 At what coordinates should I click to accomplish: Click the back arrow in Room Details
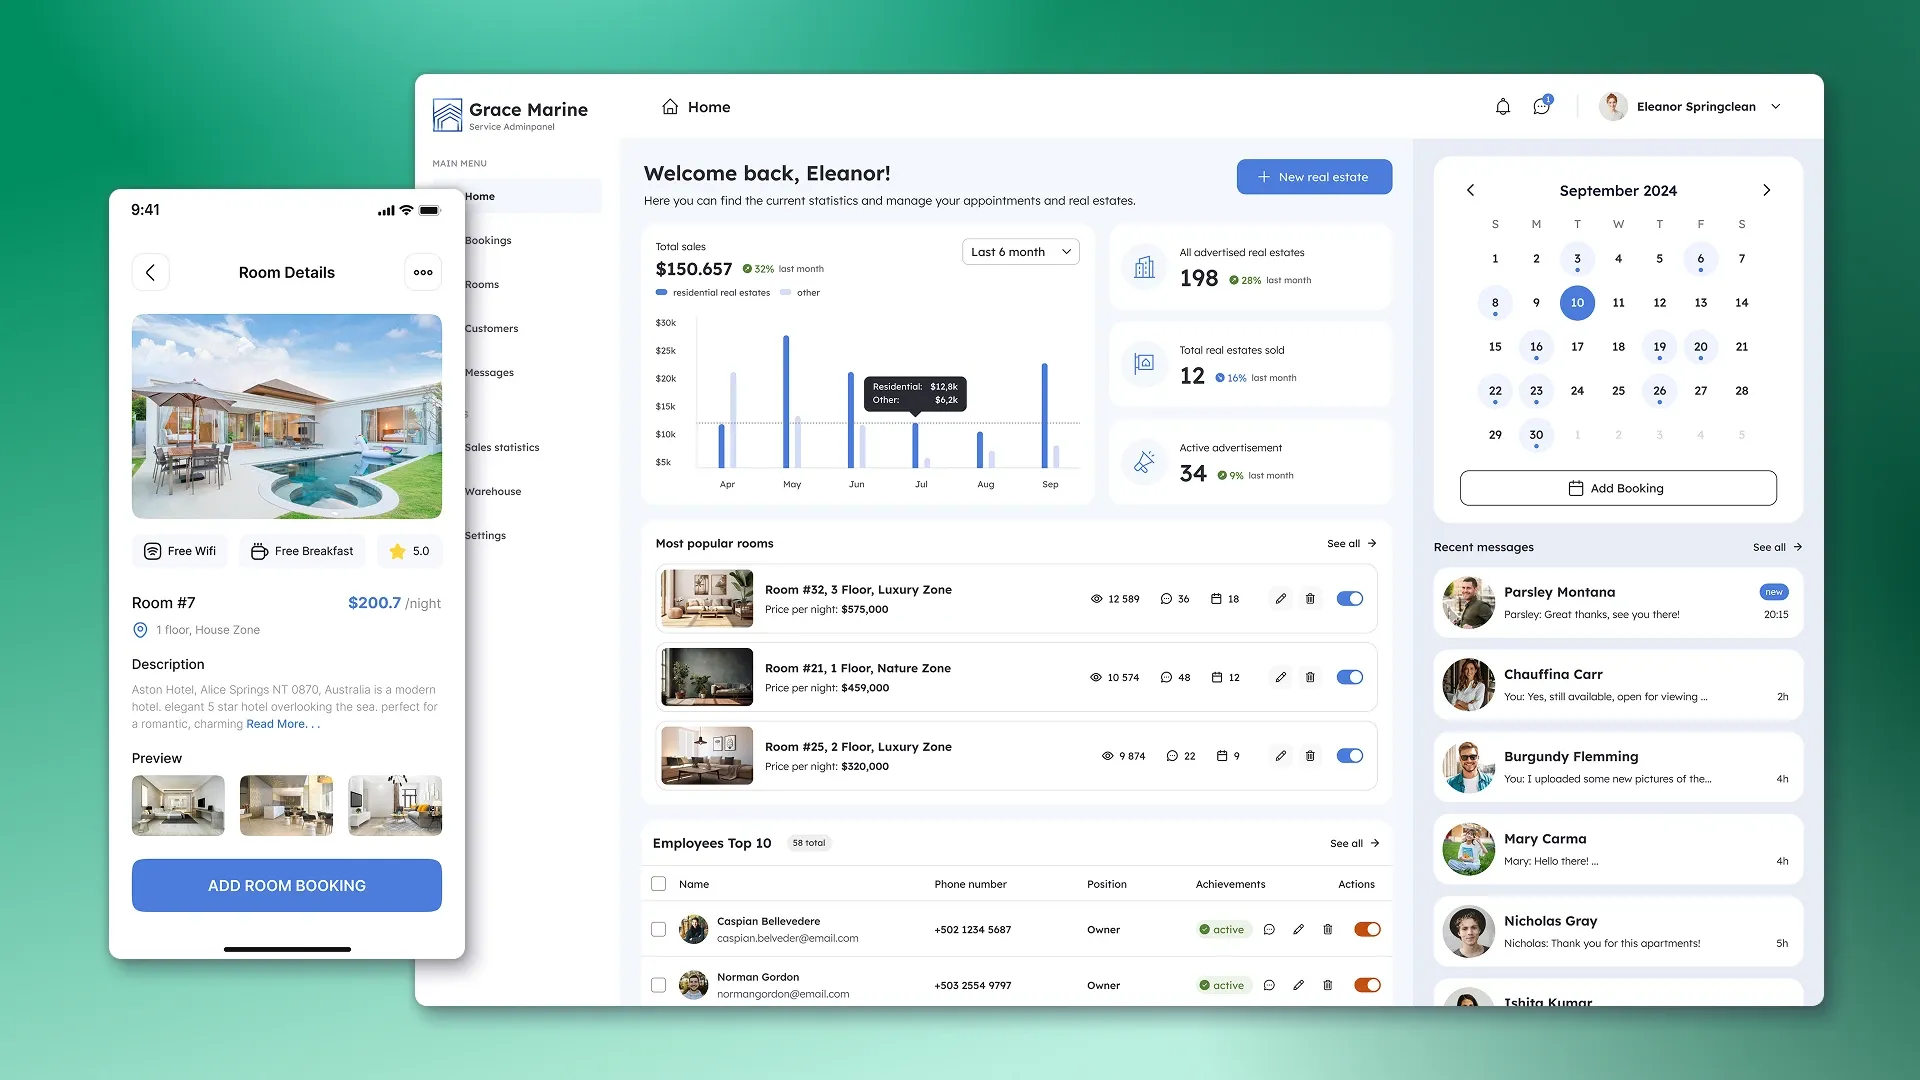[150, 272]
